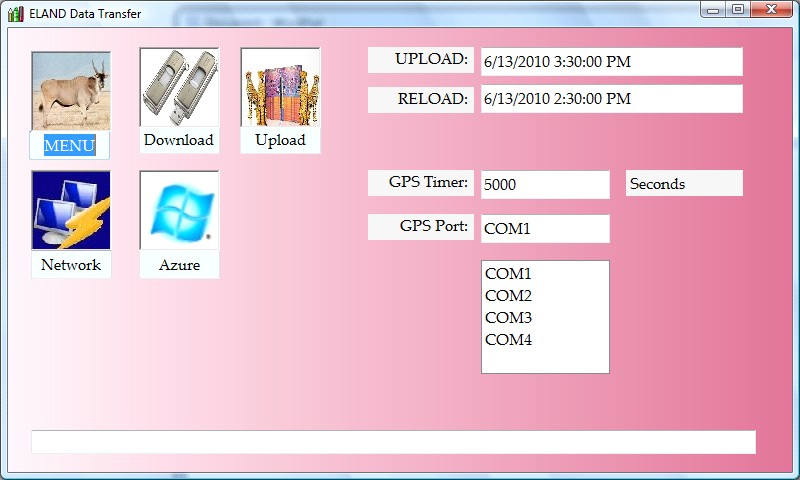The width and height of the screenshot is (800, 480).
Task: Click the Network caption label
Action: point(70,265)
